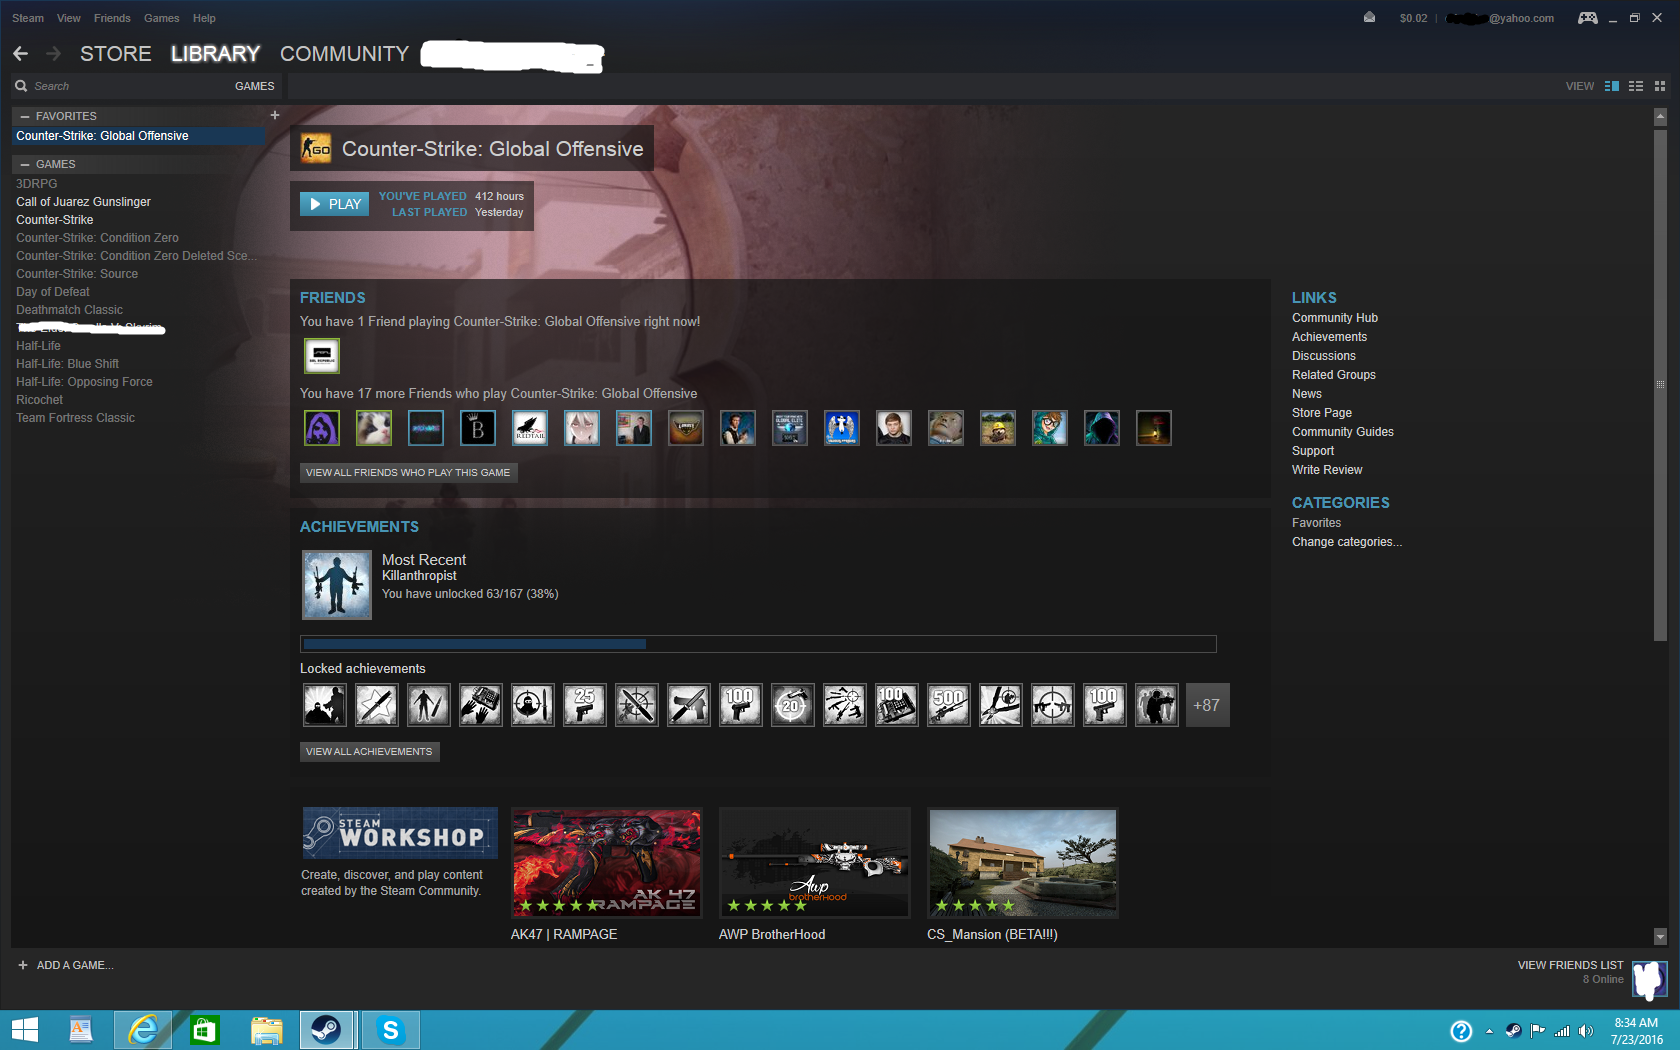Click locked achievement icon showing 25

tap(585, 705)
